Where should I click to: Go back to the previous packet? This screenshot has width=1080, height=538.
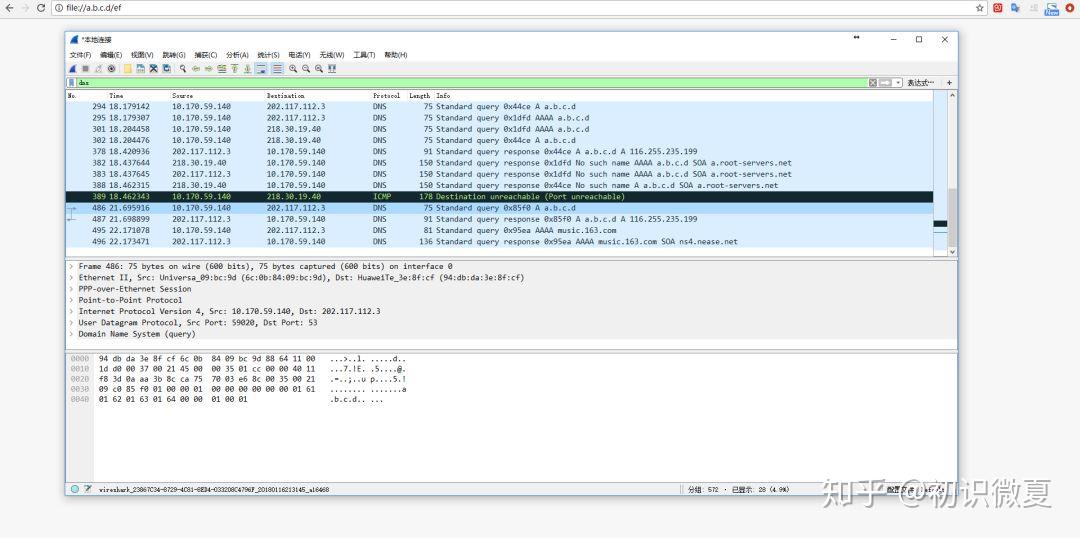pyautogui.click(x=196, y=69)
